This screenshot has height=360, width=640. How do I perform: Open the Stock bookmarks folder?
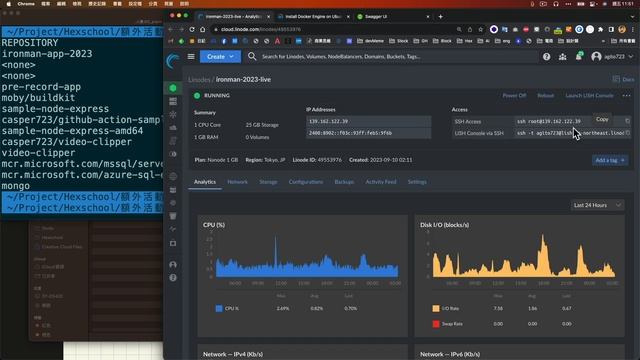[x=399, y=41]
